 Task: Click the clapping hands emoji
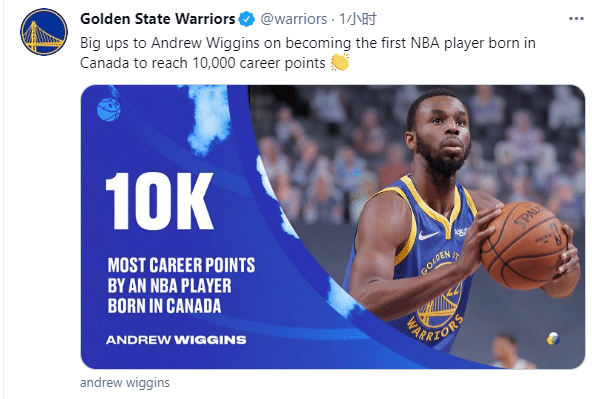(x=340, y=62)
